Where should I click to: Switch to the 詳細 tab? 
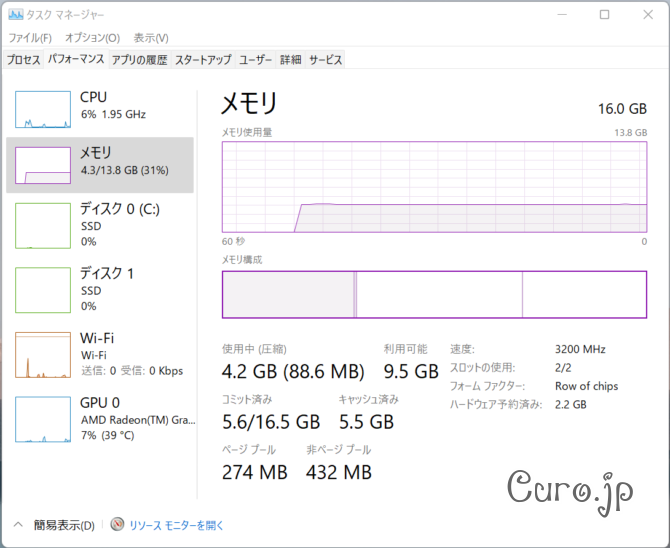coord(290,60)
